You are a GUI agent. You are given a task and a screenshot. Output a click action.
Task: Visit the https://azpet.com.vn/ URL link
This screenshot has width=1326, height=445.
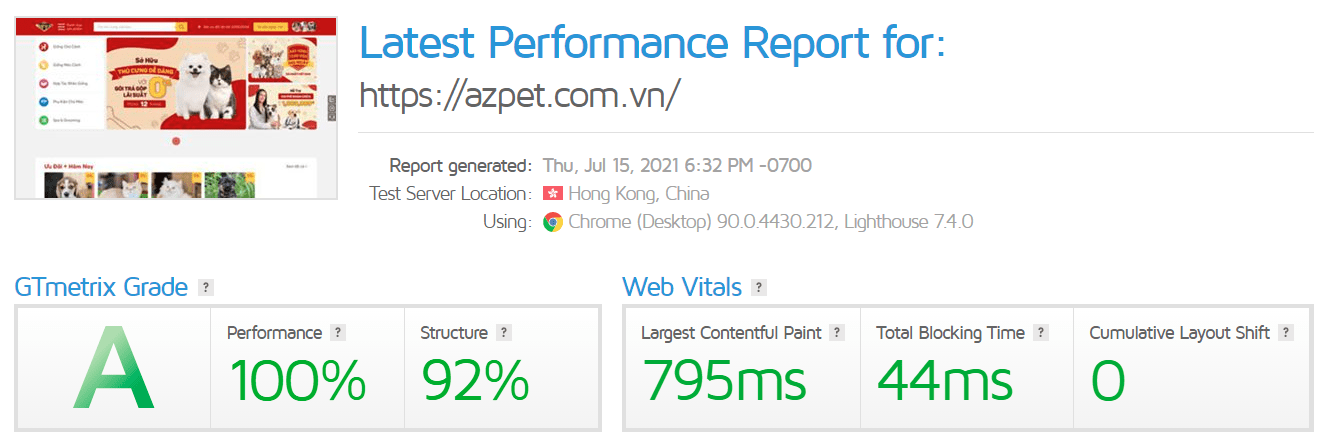(520, 95)
